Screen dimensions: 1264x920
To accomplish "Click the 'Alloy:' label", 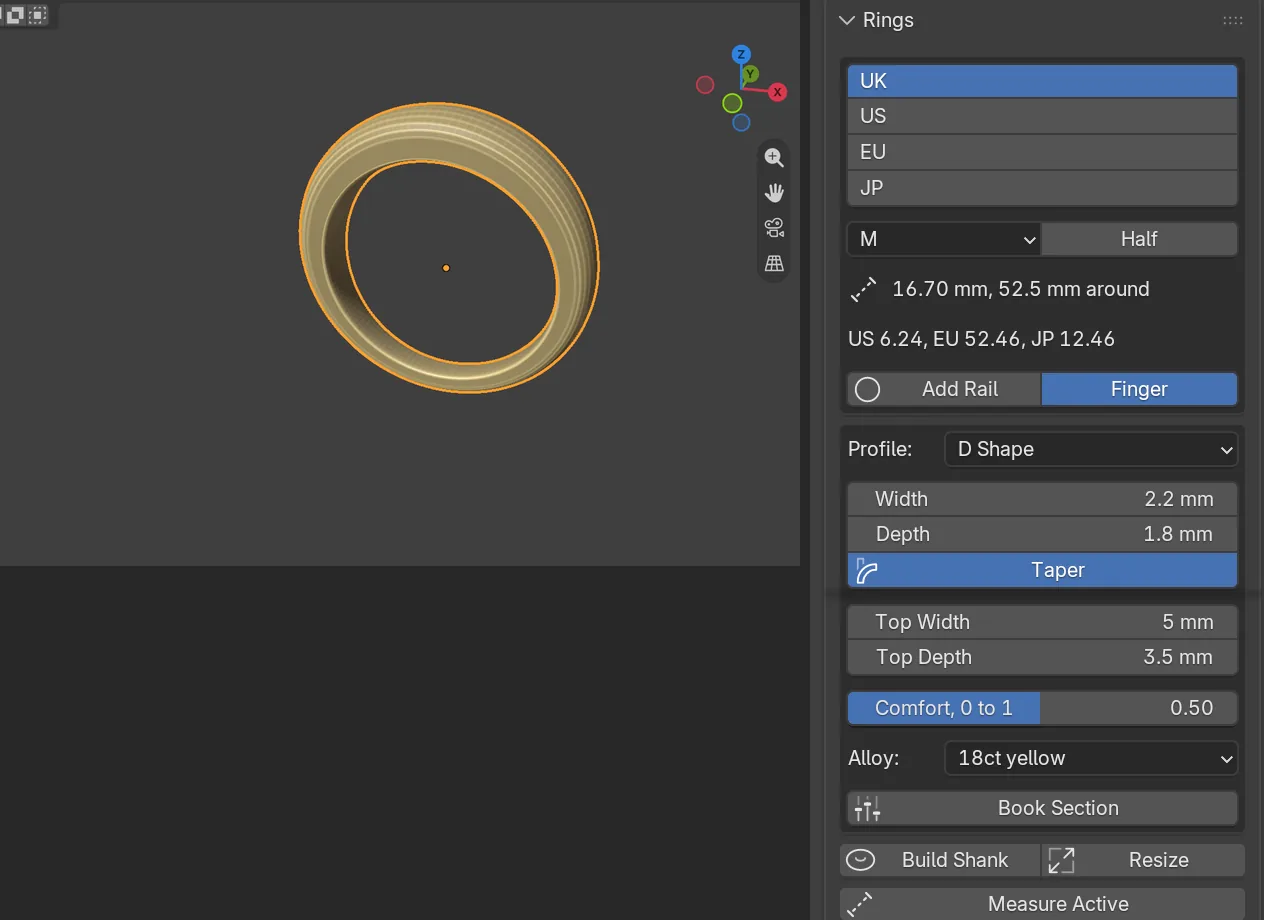I will (x=873, y=758).
